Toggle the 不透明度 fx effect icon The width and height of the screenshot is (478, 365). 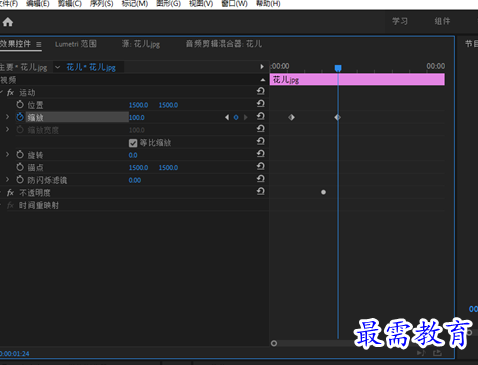click(x=10, y=193)
